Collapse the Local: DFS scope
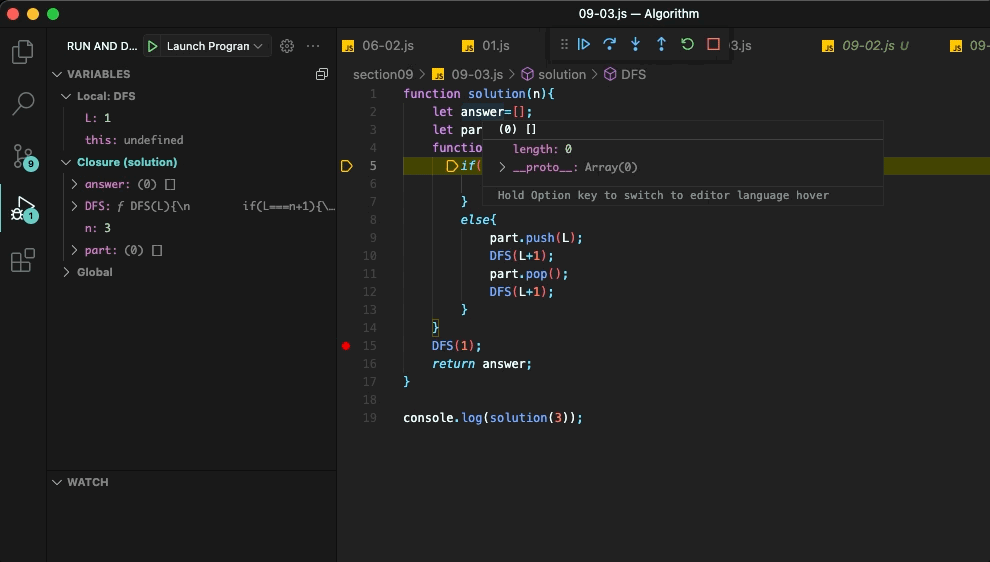The height and width of the screenshot is (562, 990). click(x=66, y=96)
